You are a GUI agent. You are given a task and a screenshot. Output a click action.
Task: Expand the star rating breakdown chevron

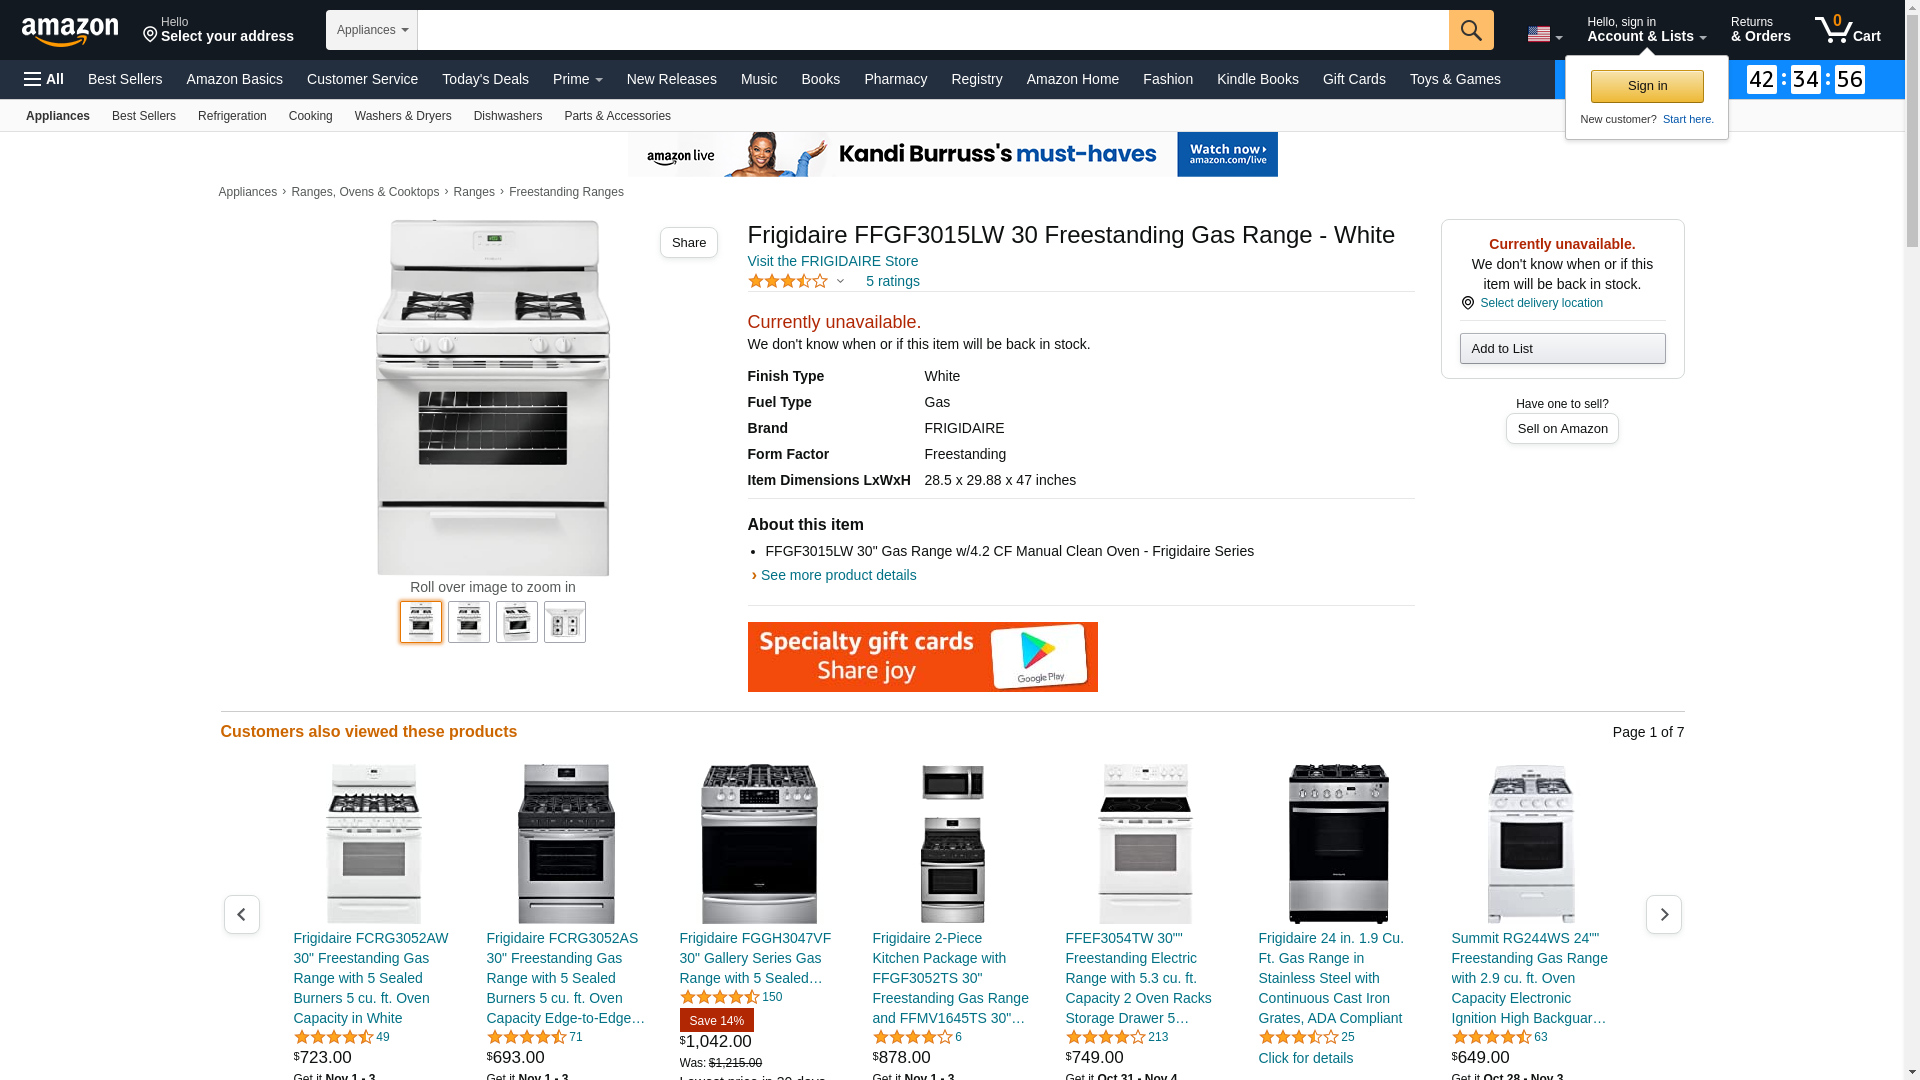840,281
